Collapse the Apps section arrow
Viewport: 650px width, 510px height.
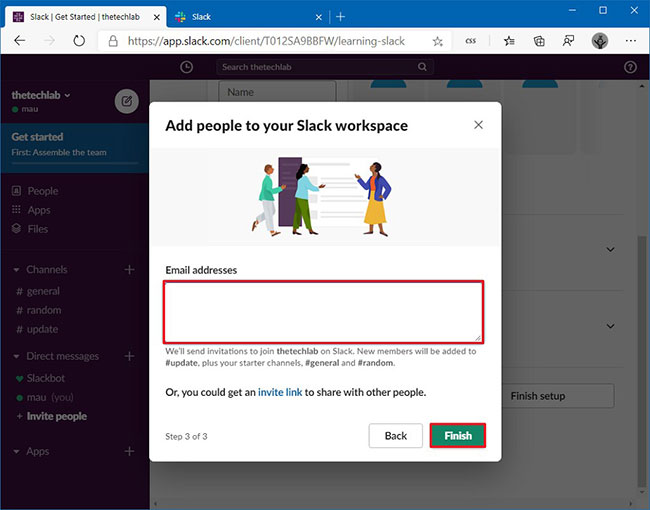(x=17, y=451)
